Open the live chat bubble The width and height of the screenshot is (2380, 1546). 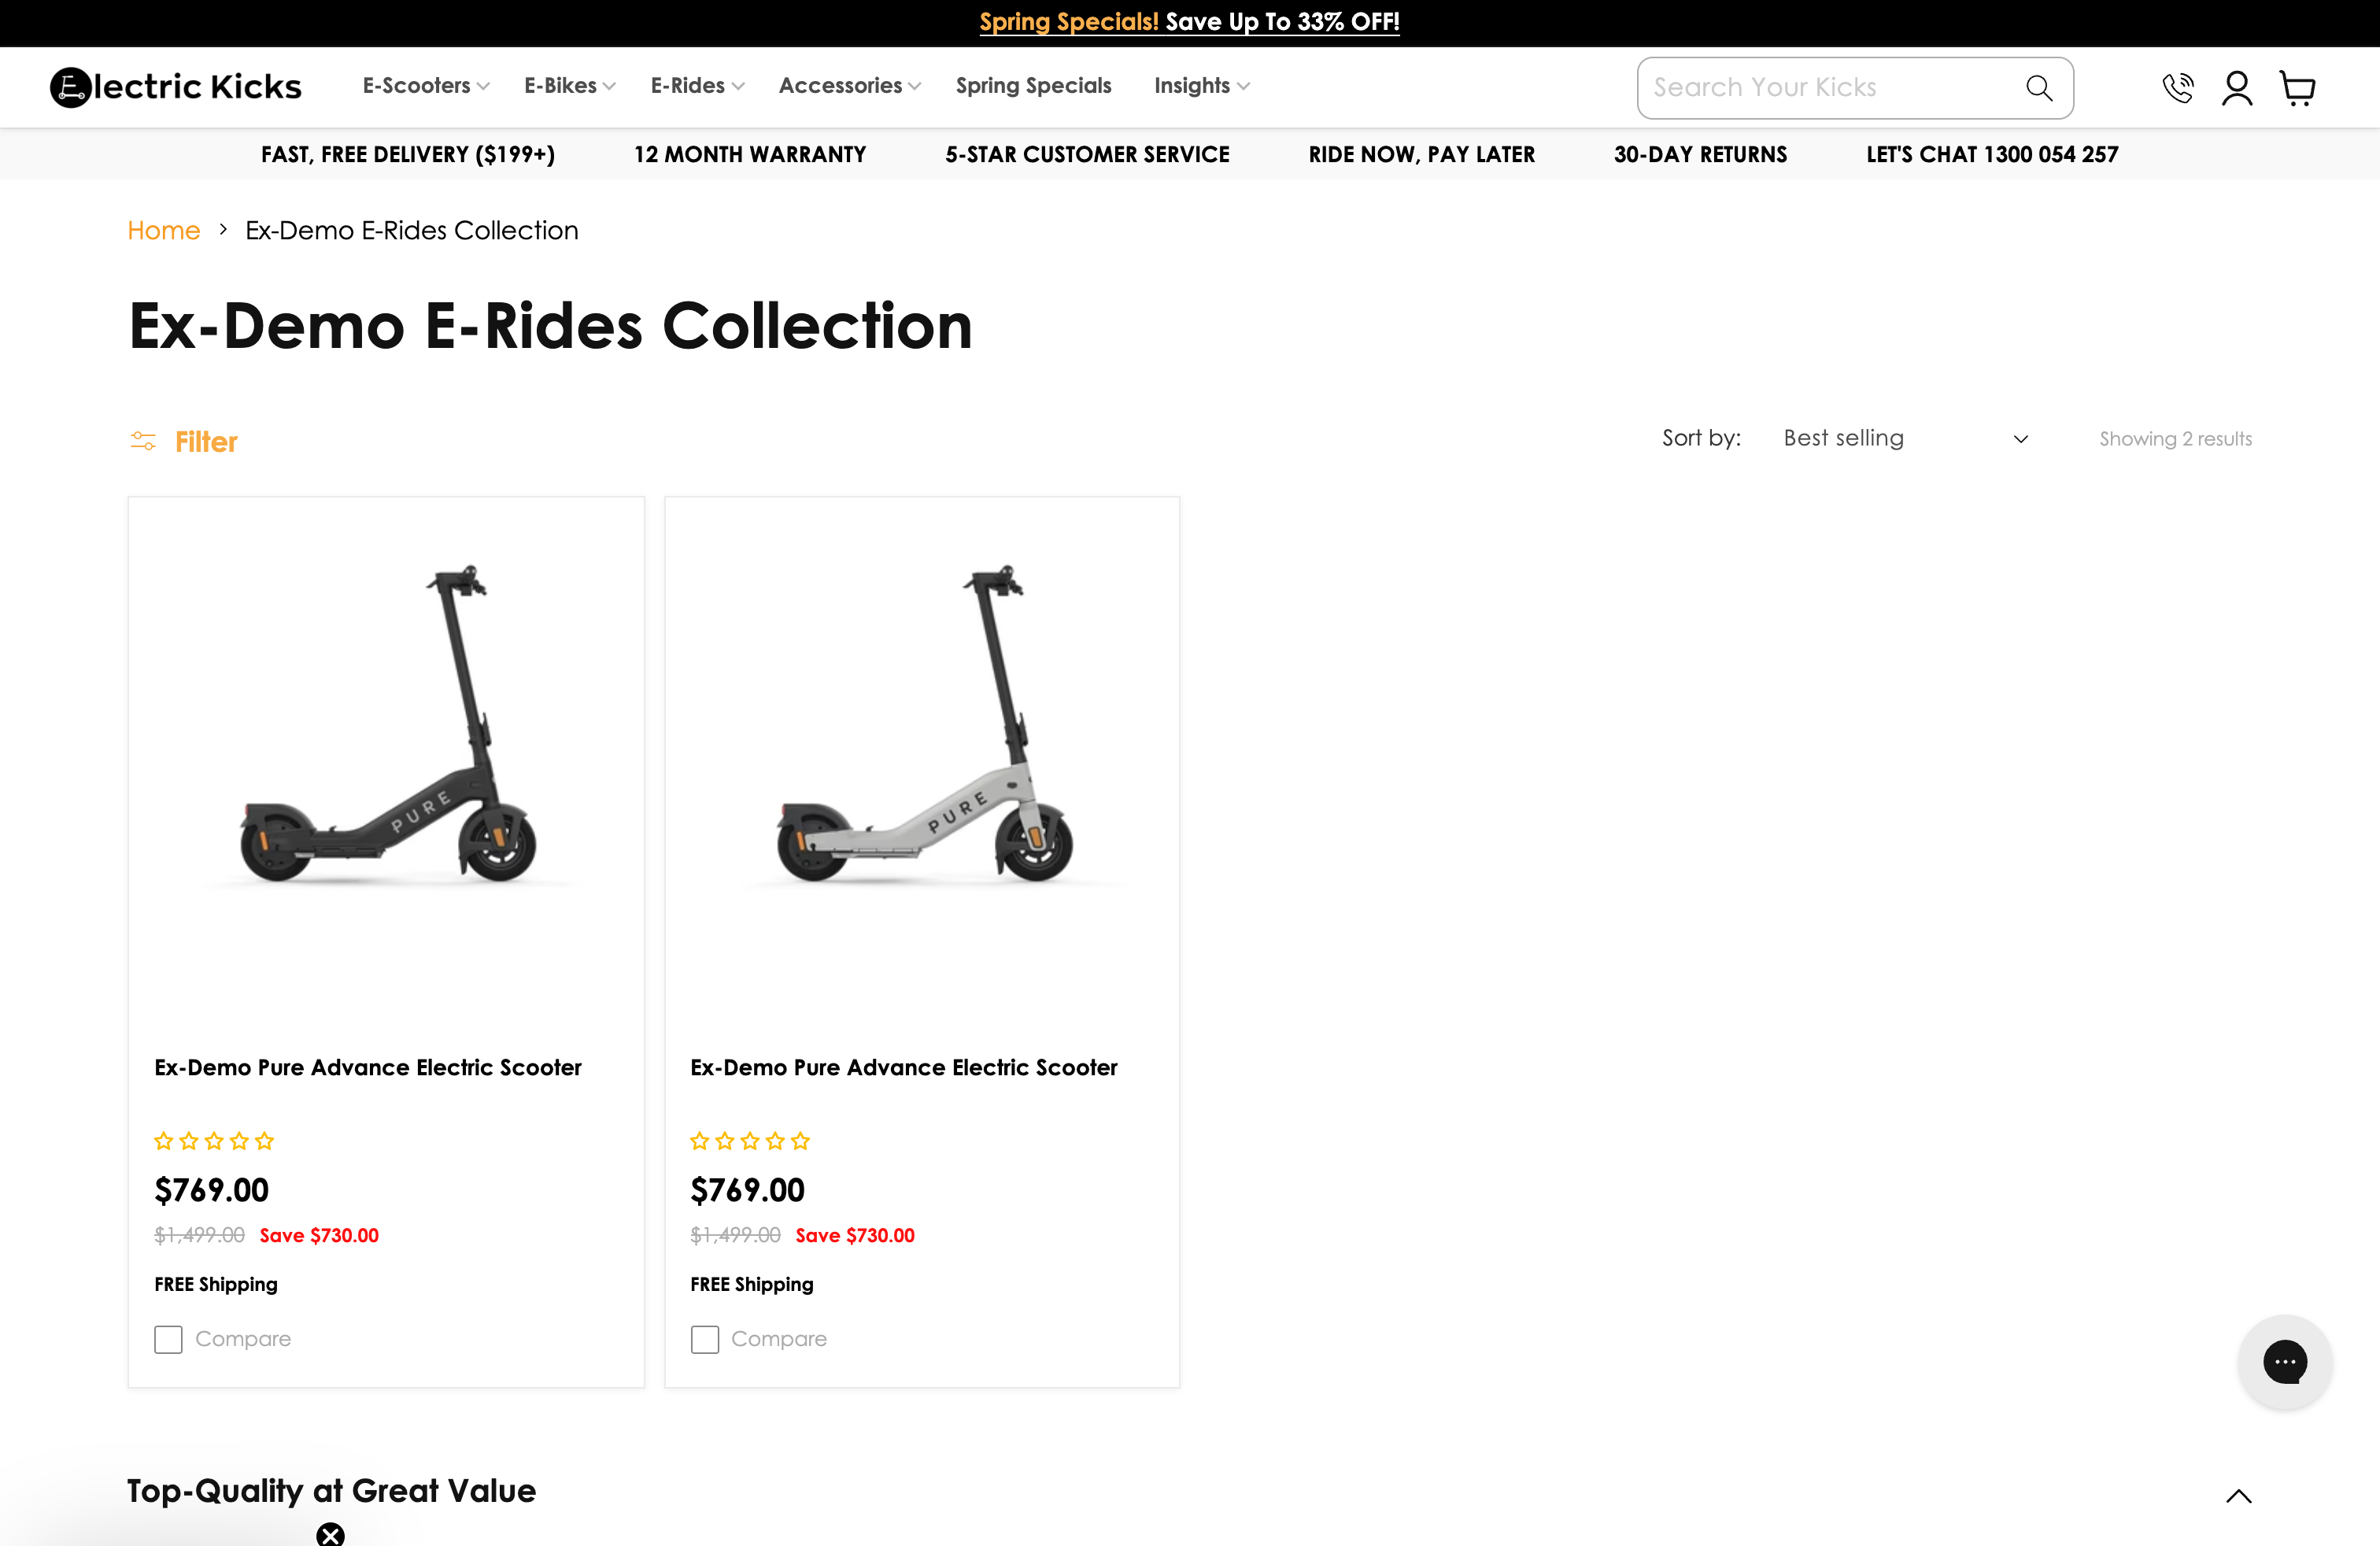point(2284,1361)
